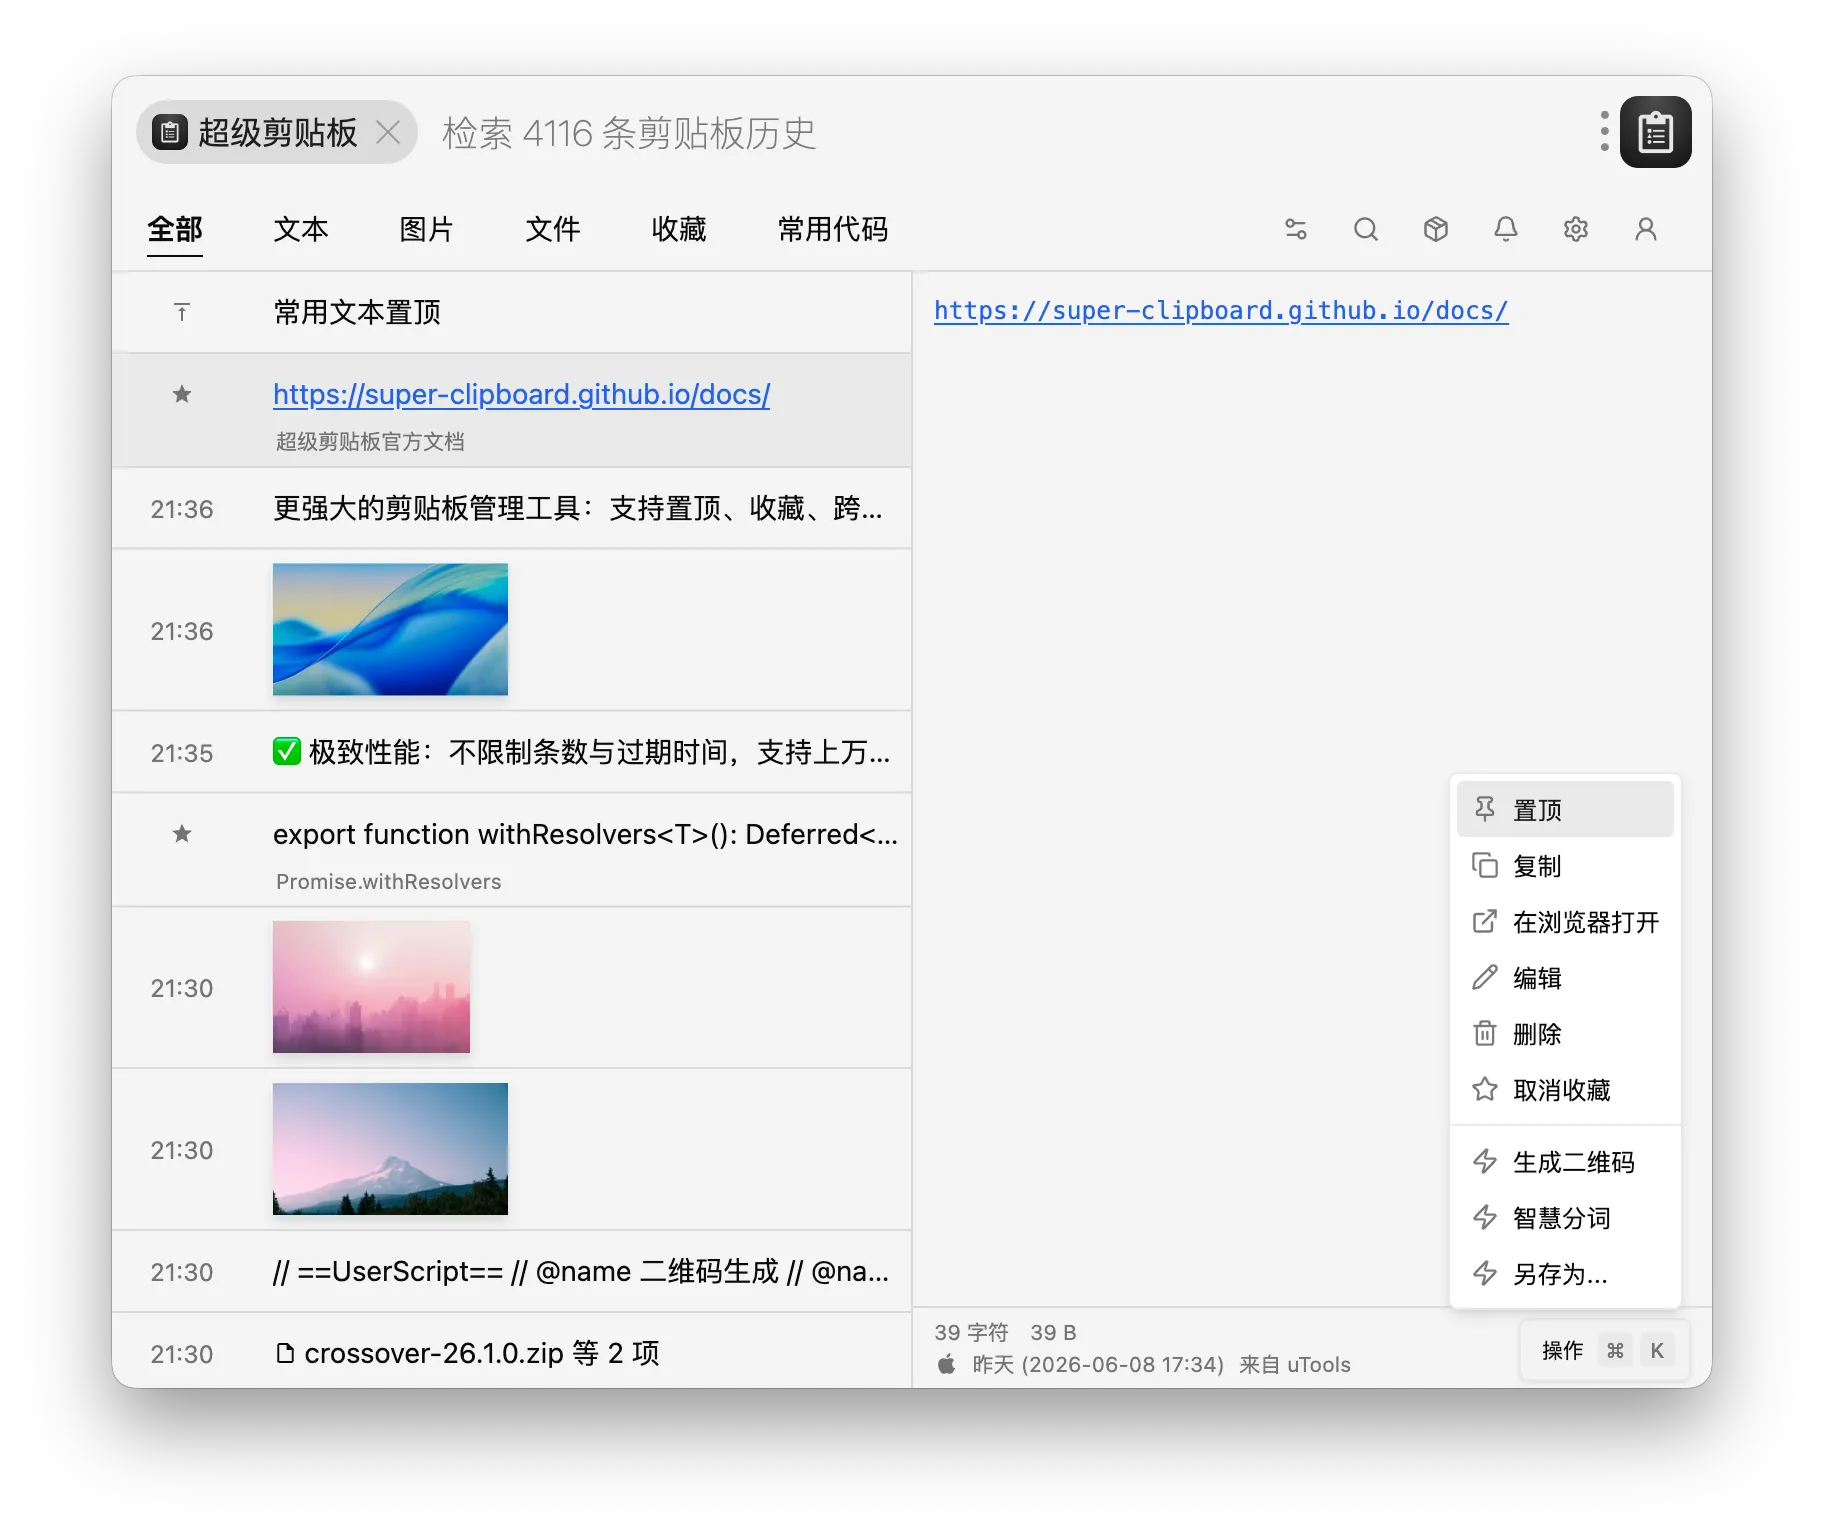Switch to the 常用代码 tab
This screenshot has width=1824, height=1536.
(833, 230)
